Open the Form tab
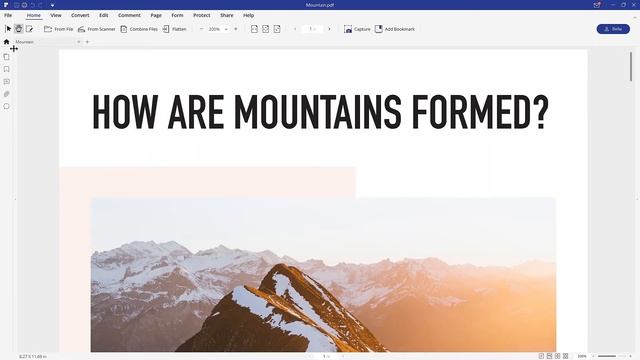The image size is (640, 360). coord(177,15)
